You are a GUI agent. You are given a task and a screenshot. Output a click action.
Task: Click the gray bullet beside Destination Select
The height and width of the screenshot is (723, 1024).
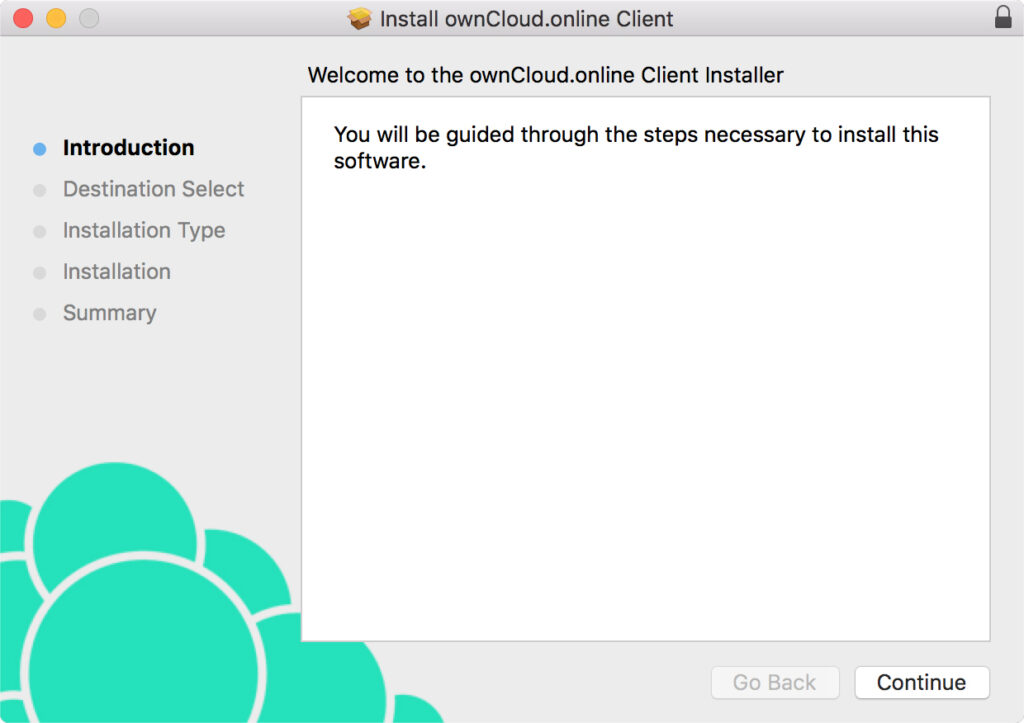click(x=40, y=190)
